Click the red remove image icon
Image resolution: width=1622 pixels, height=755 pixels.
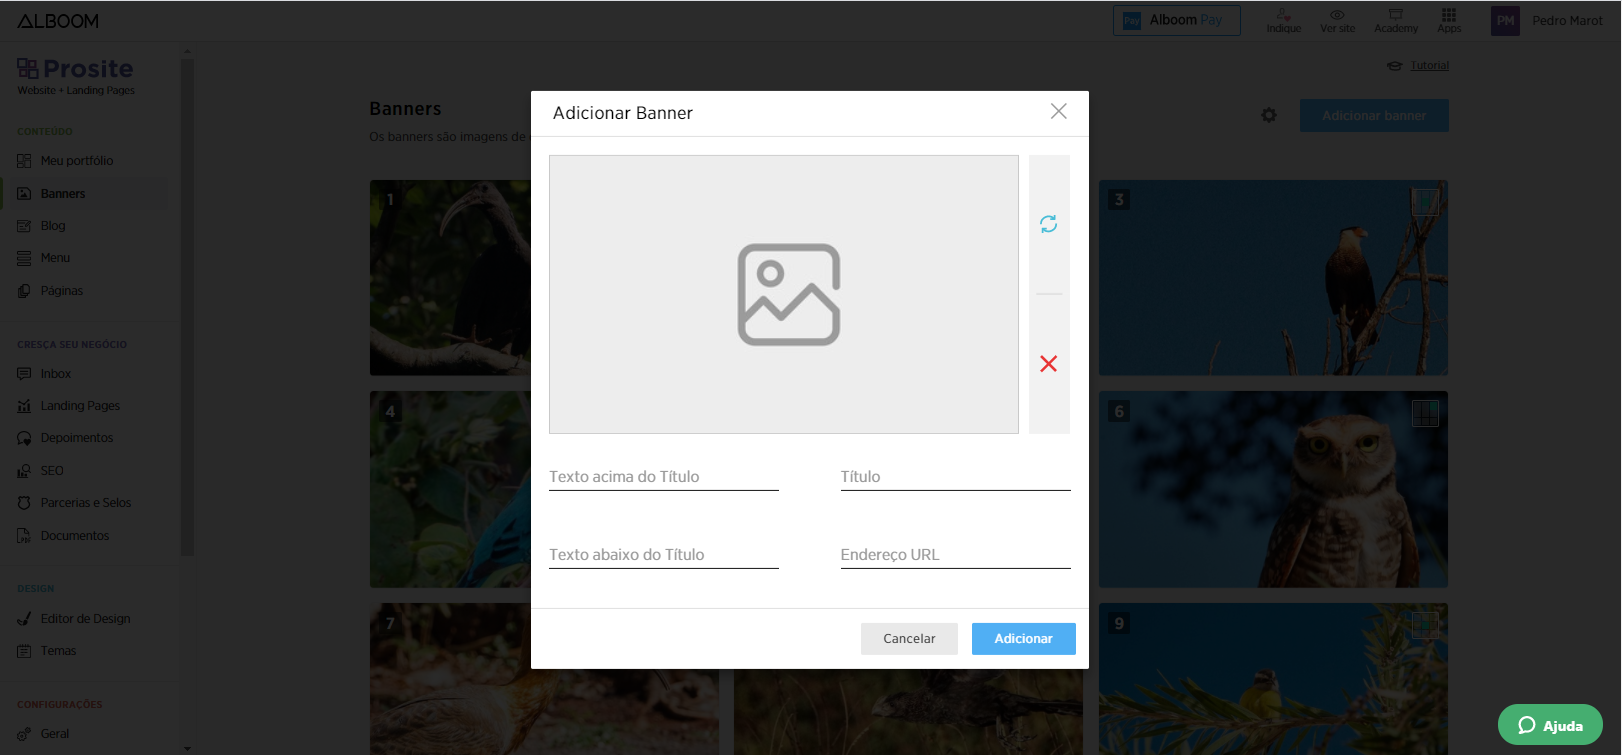[1048, 364]
